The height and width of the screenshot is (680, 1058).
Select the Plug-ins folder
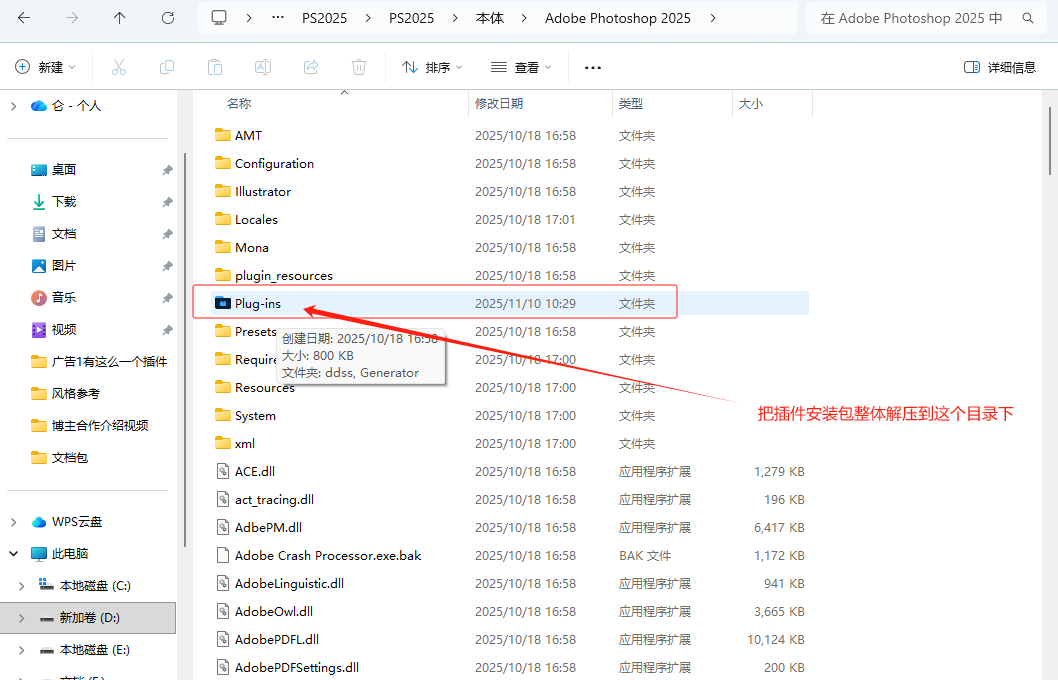258,303
